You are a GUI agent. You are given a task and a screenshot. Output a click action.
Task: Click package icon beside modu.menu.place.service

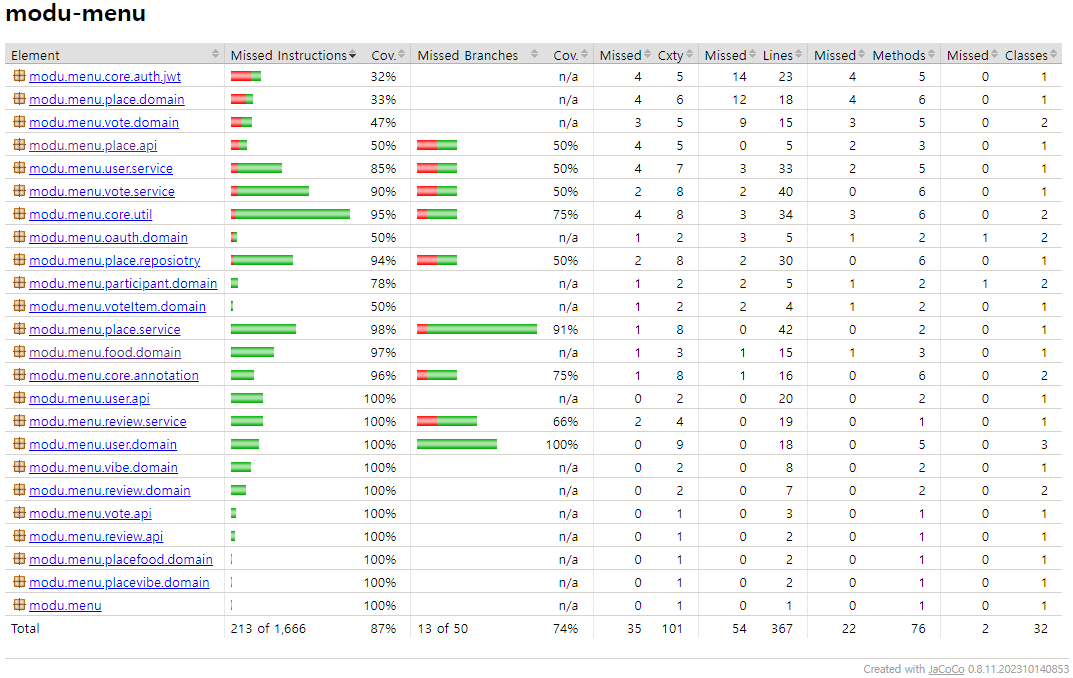[19, 329]
